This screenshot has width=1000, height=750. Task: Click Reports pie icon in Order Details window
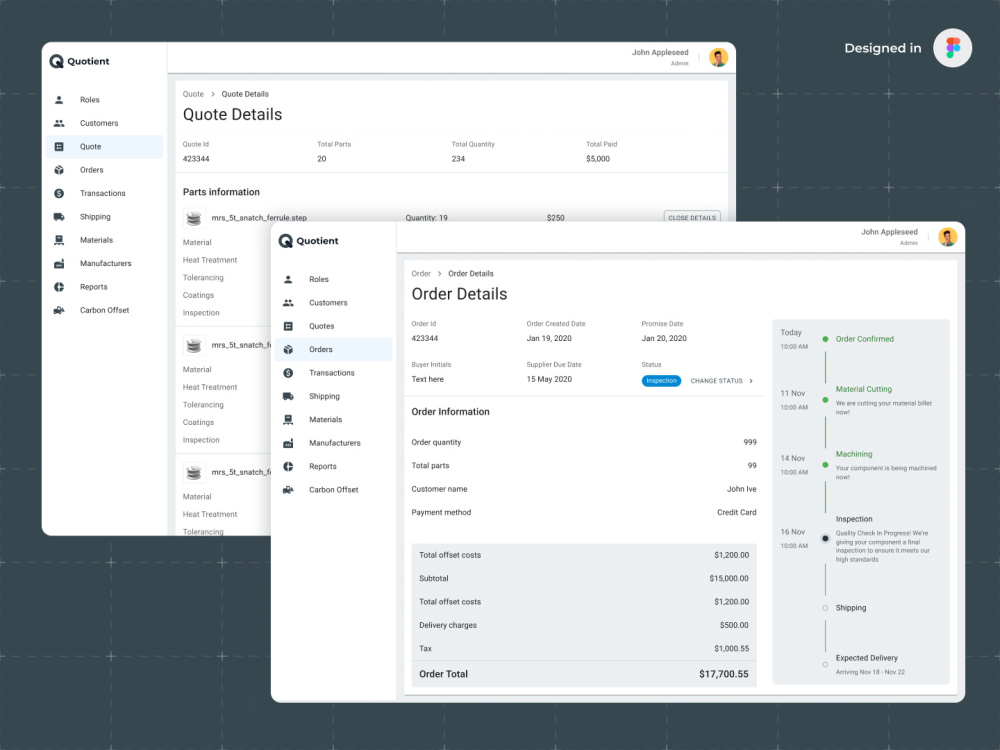point(288,467)
